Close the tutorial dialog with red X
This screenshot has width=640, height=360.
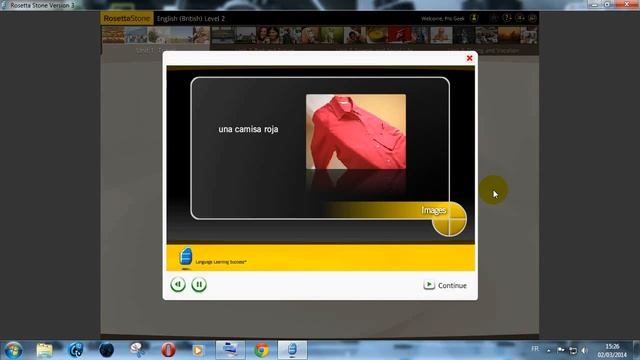pos(469,58)
